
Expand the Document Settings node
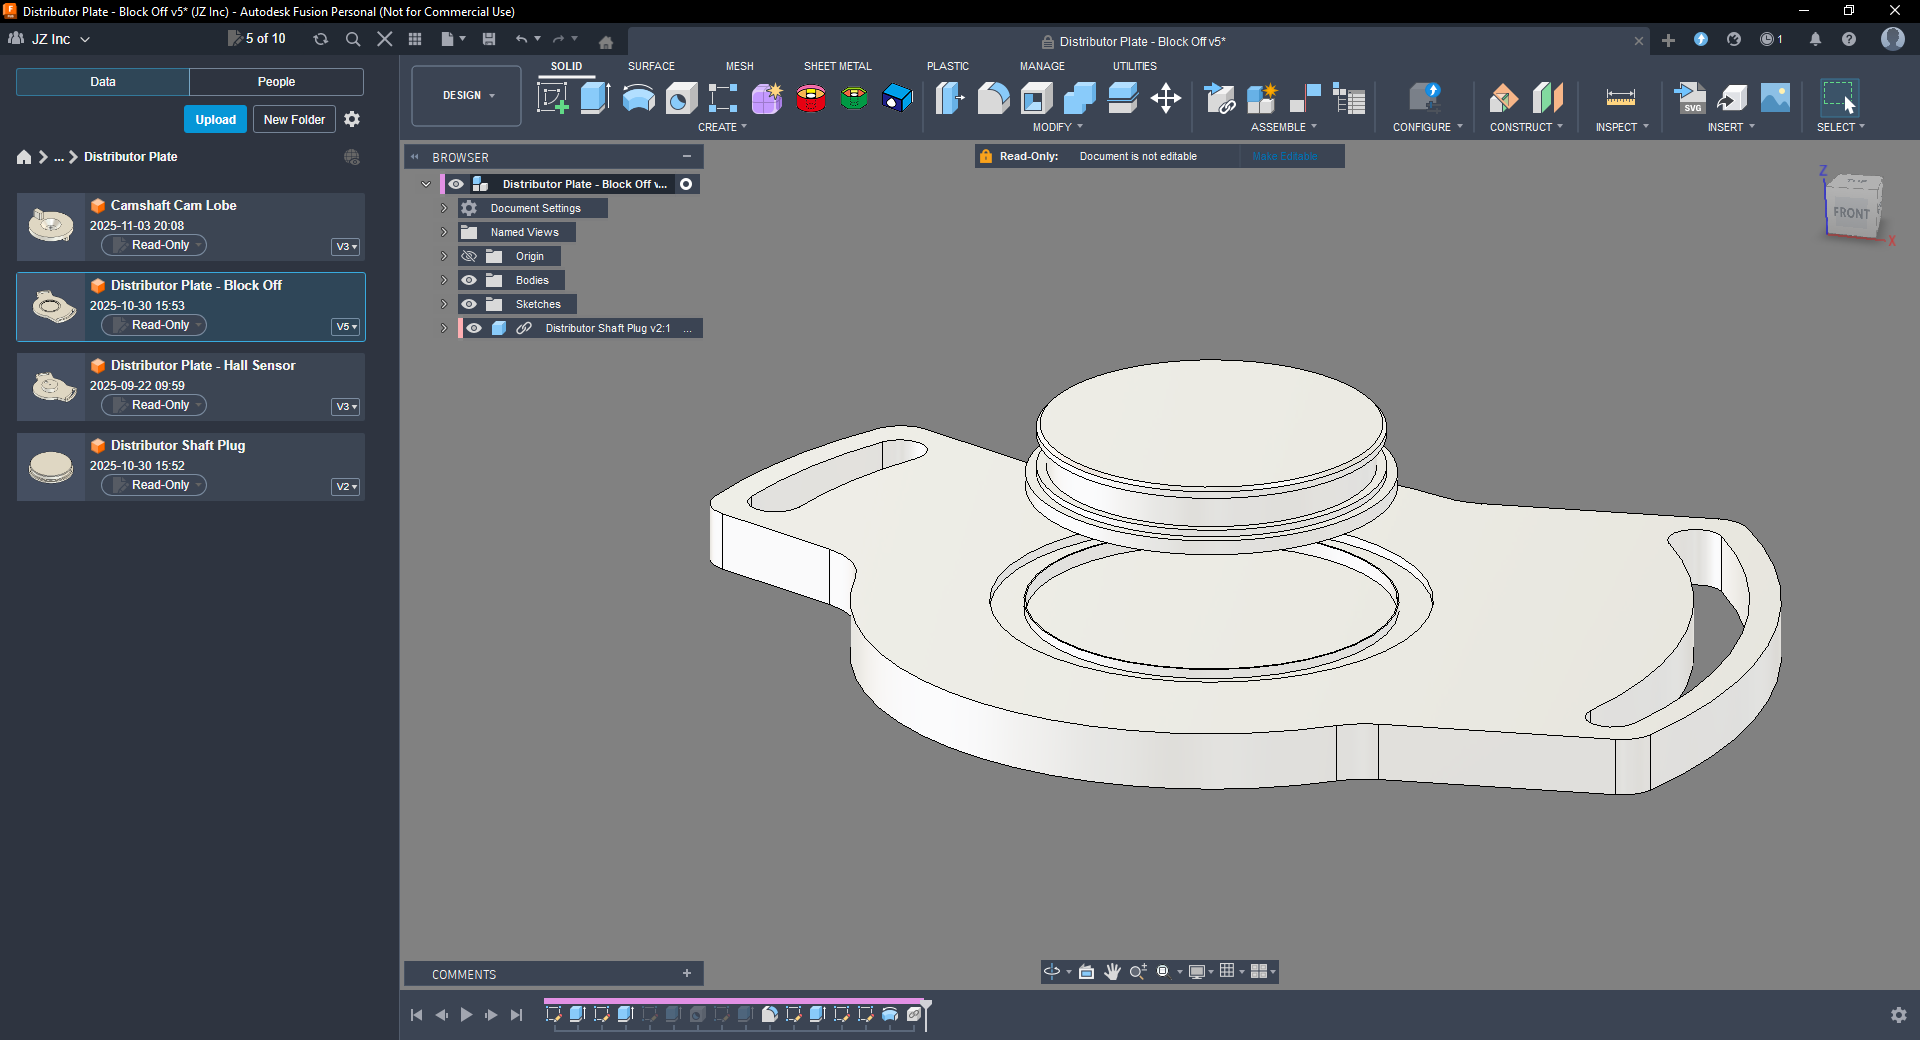pos(444,208)
